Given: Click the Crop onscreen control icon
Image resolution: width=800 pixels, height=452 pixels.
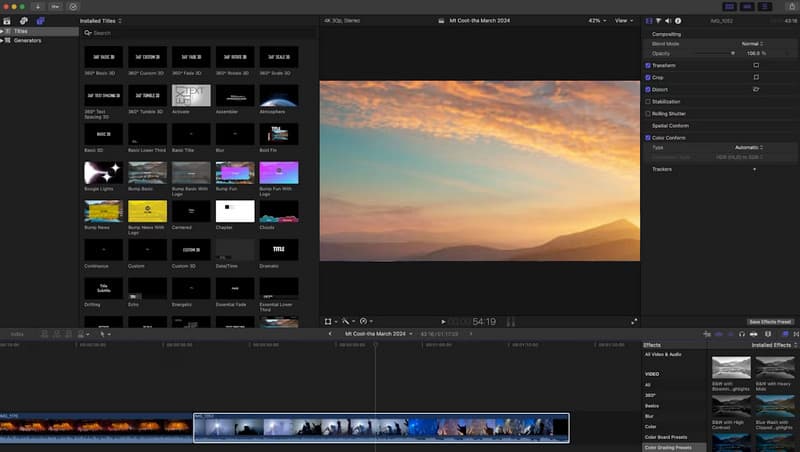Looking at the screenshot, I should 756,78.
